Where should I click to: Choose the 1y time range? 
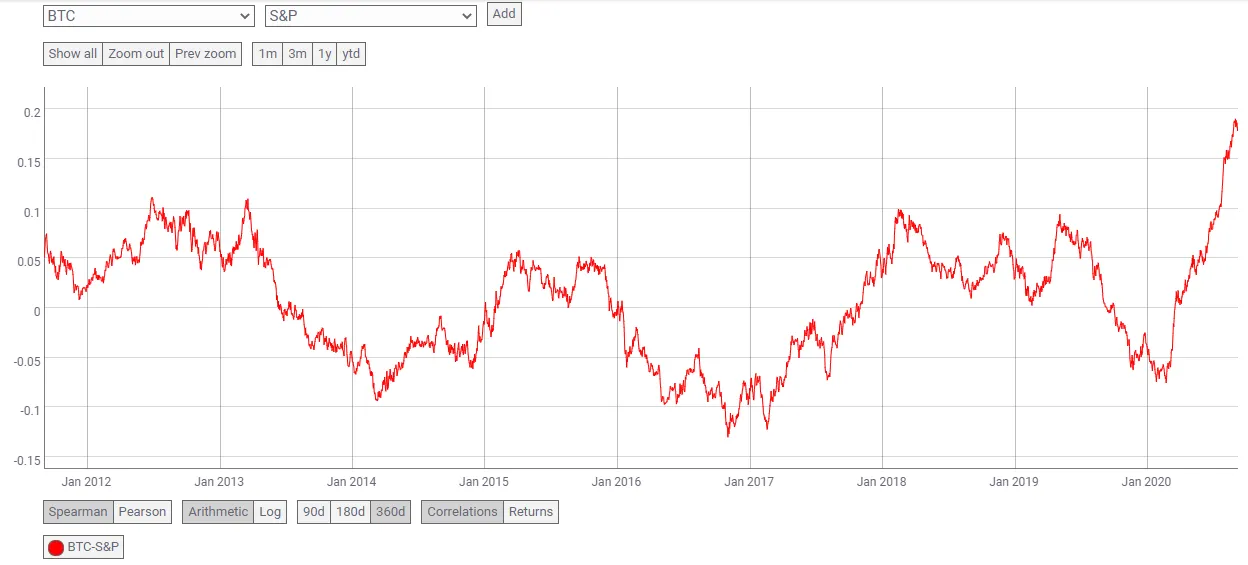point(324,54)
